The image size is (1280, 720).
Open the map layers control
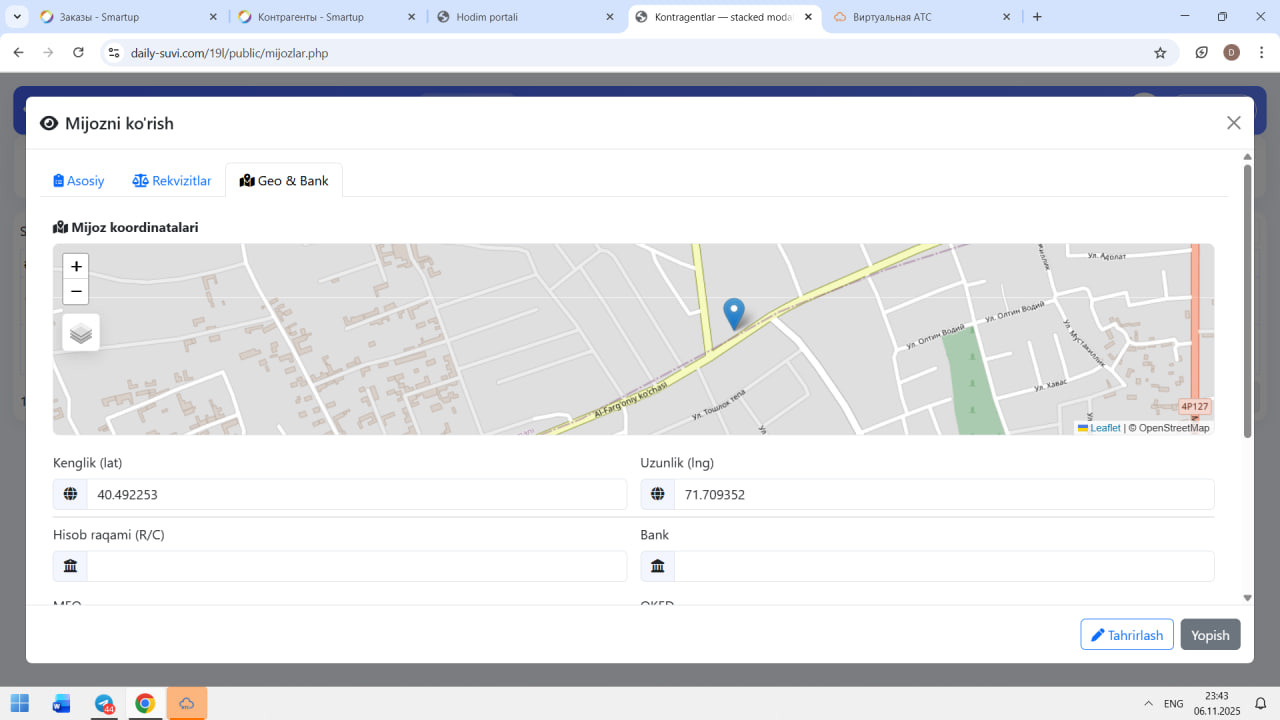click(81, 333)
